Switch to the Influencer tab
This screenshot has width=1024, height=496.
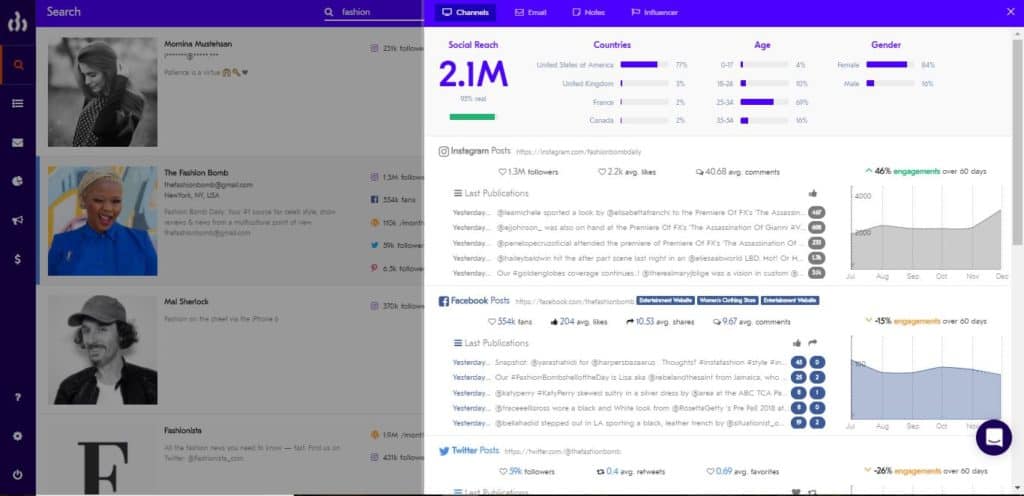[654, 12]
